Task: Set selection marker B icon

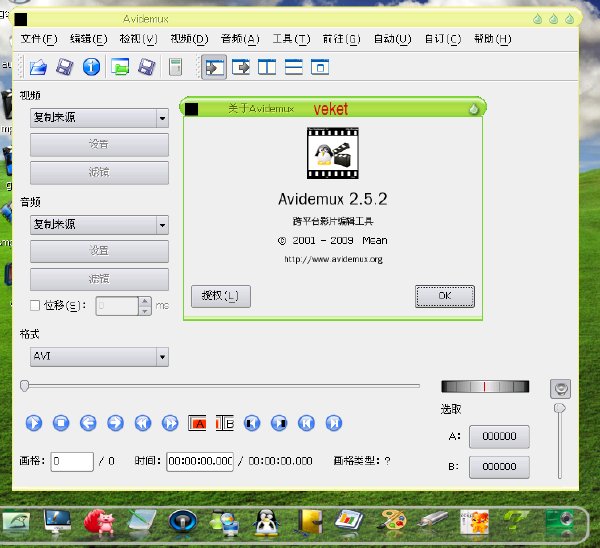Action: tap(225, 423)
